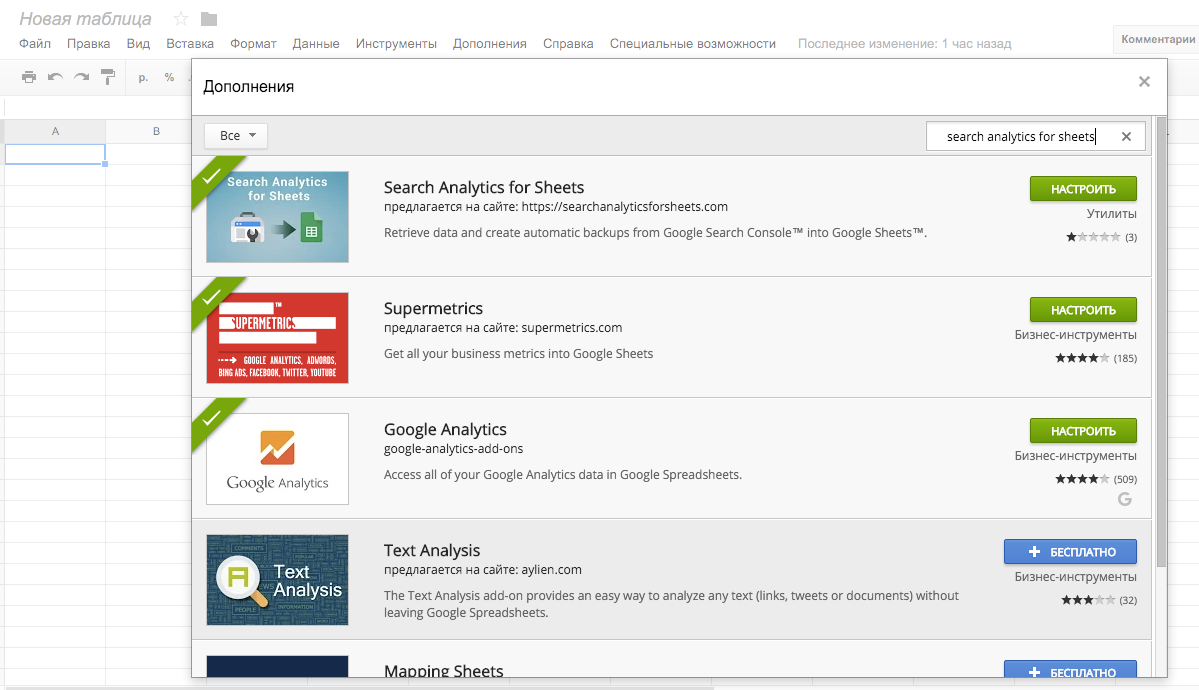Open the Файл menu
This screenshot has height=690, width=1199.
(34, 44)
